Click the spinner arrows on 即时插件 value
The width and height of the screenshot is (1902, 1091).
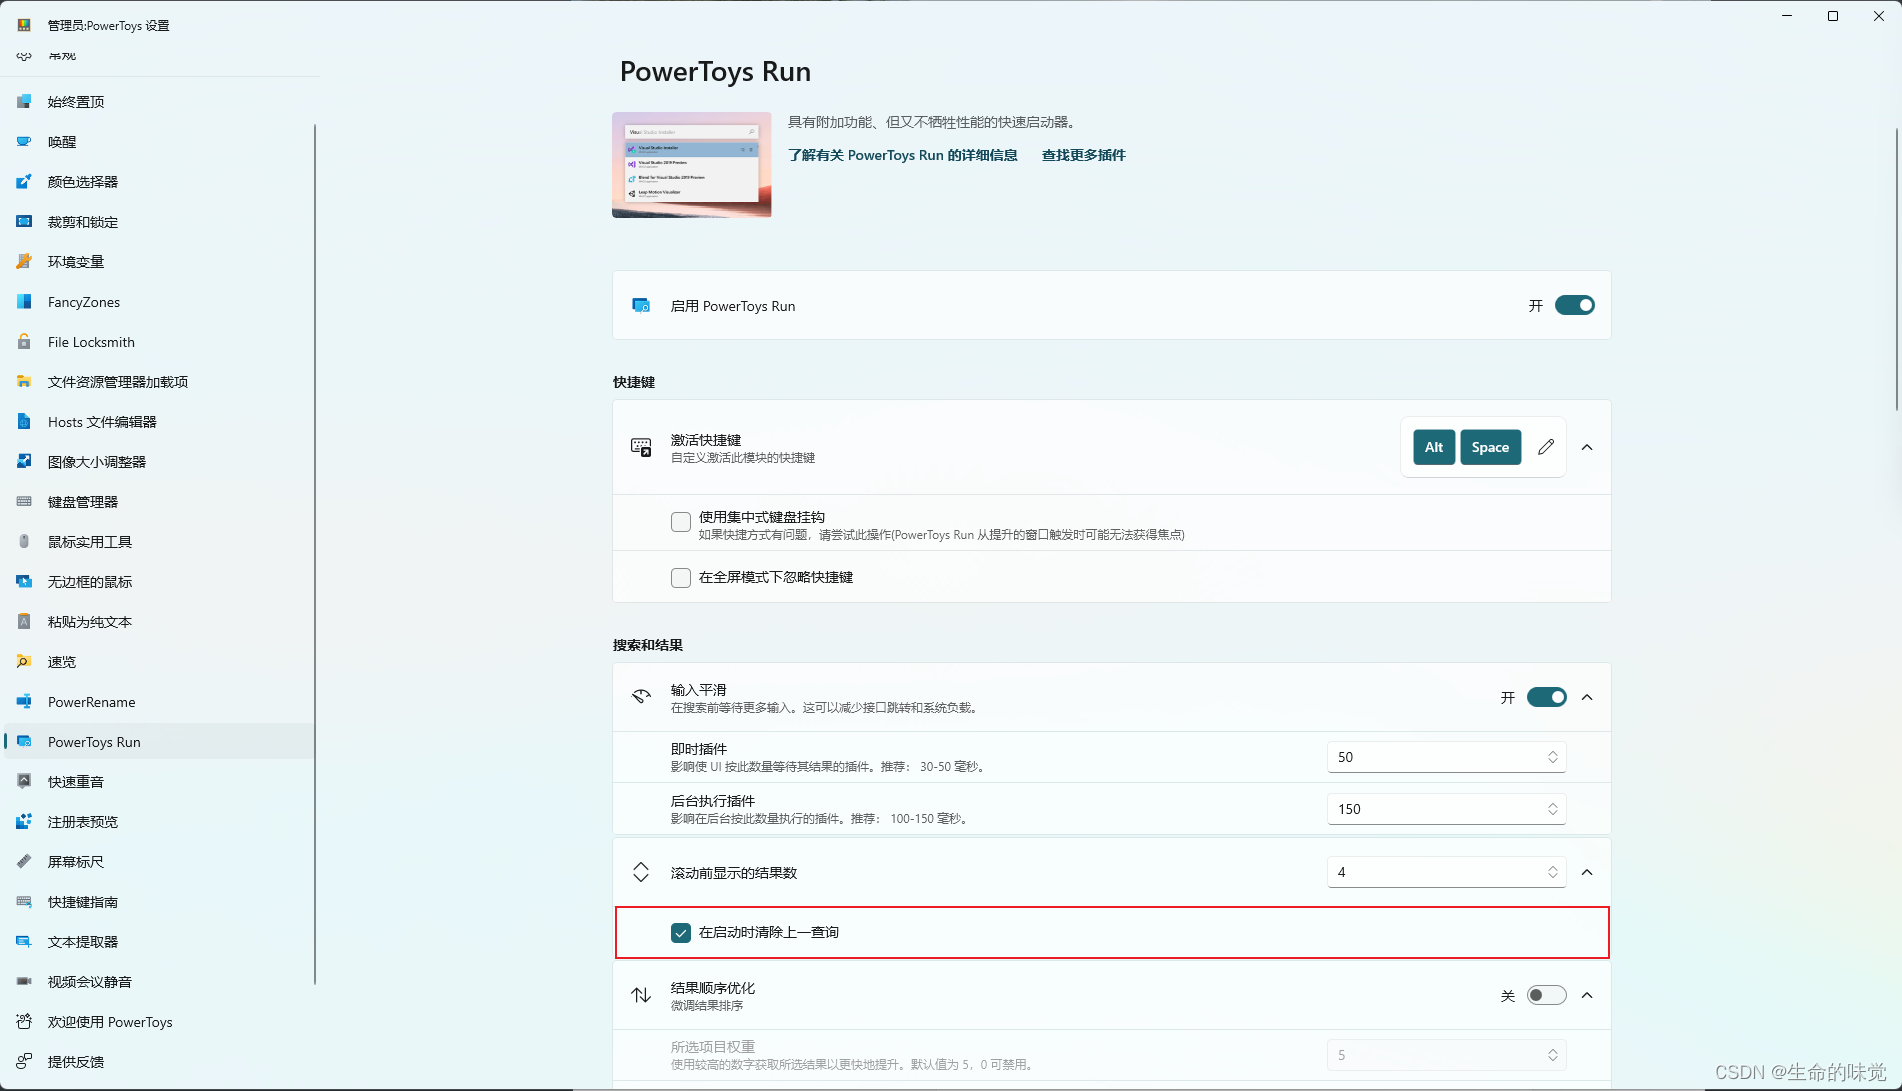tap(1553, 757)
